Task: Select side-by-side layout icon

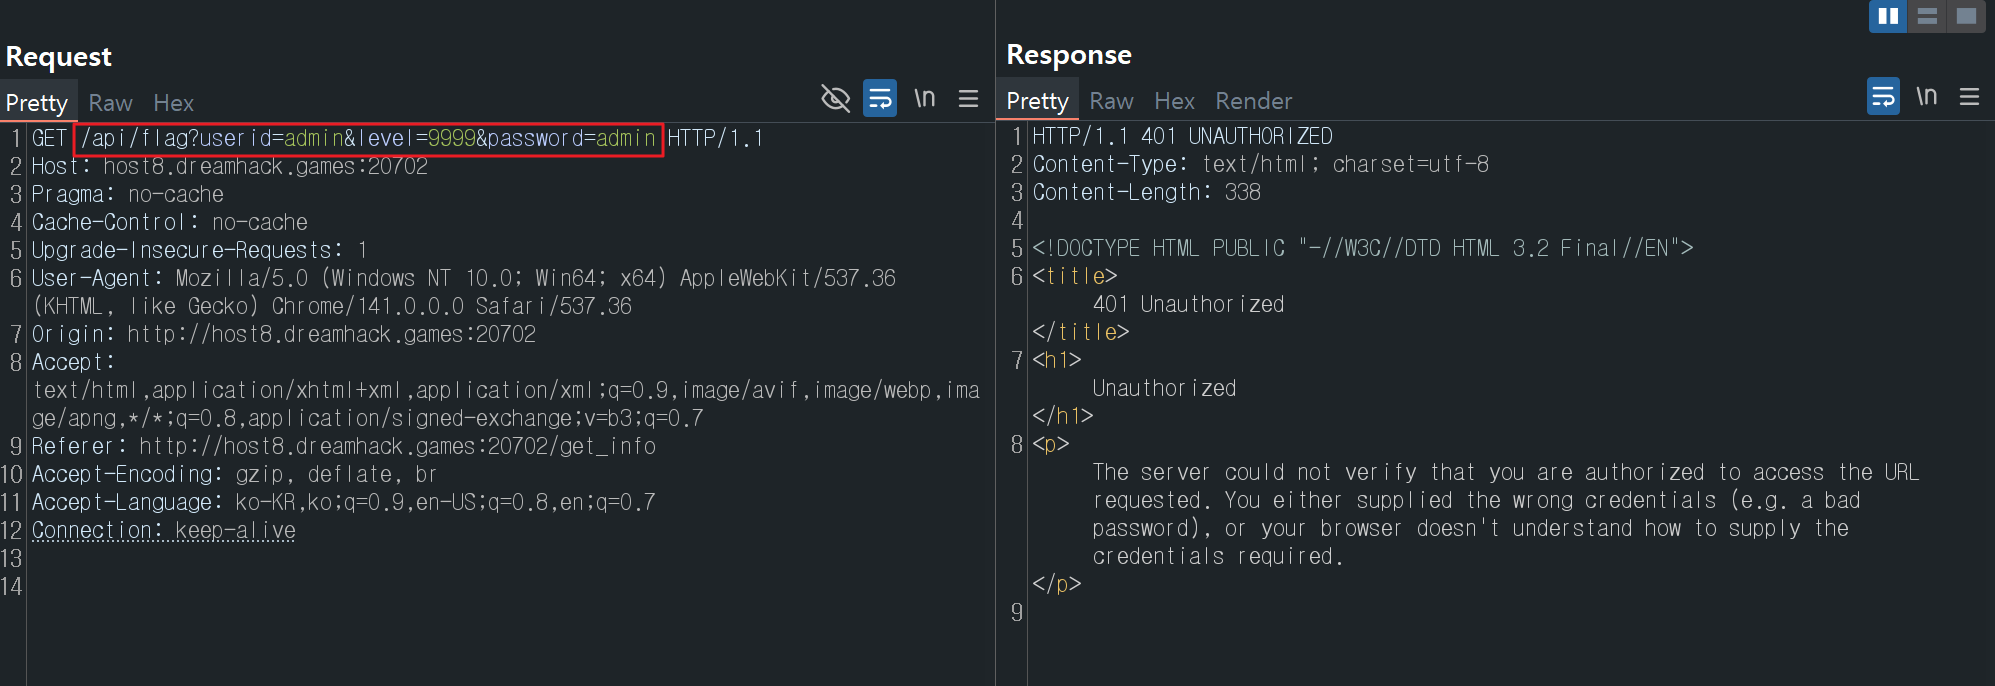Action: 1888,16
